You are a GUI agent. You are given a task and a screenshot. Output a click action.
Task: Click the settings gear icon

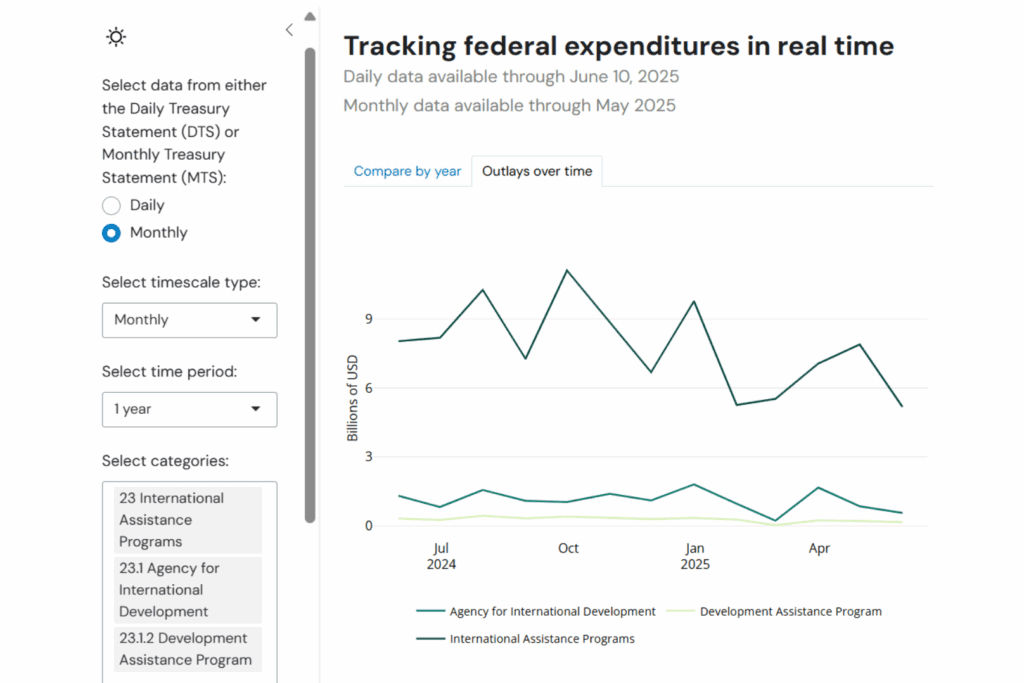pyautogui.click(x=115, y=36)
